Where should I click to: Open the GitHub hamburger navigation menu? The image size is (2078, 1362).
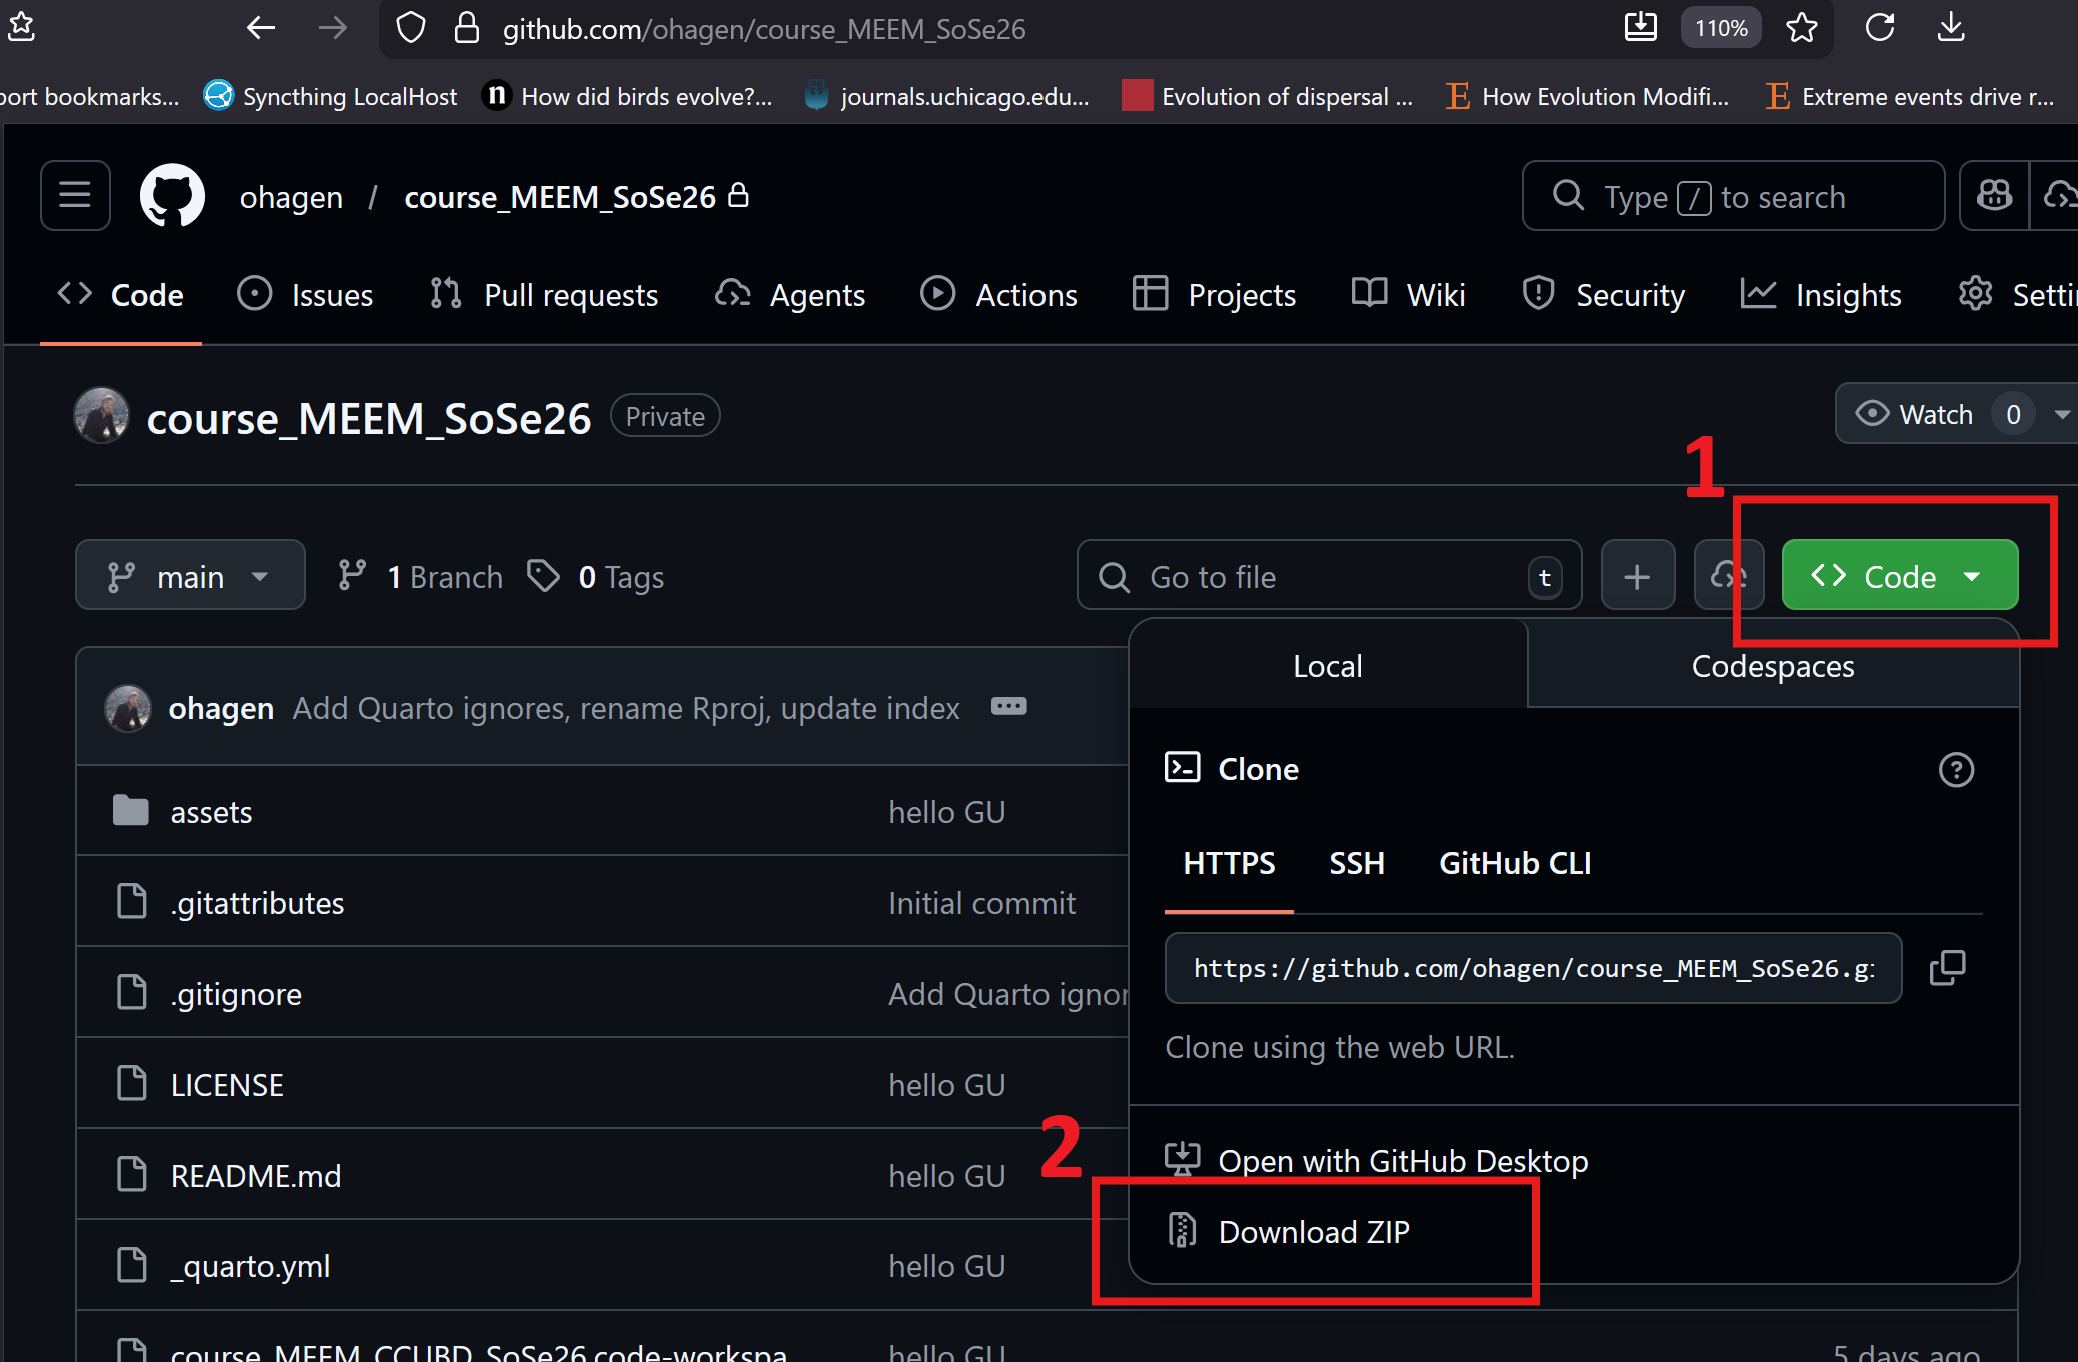[75, 196]
